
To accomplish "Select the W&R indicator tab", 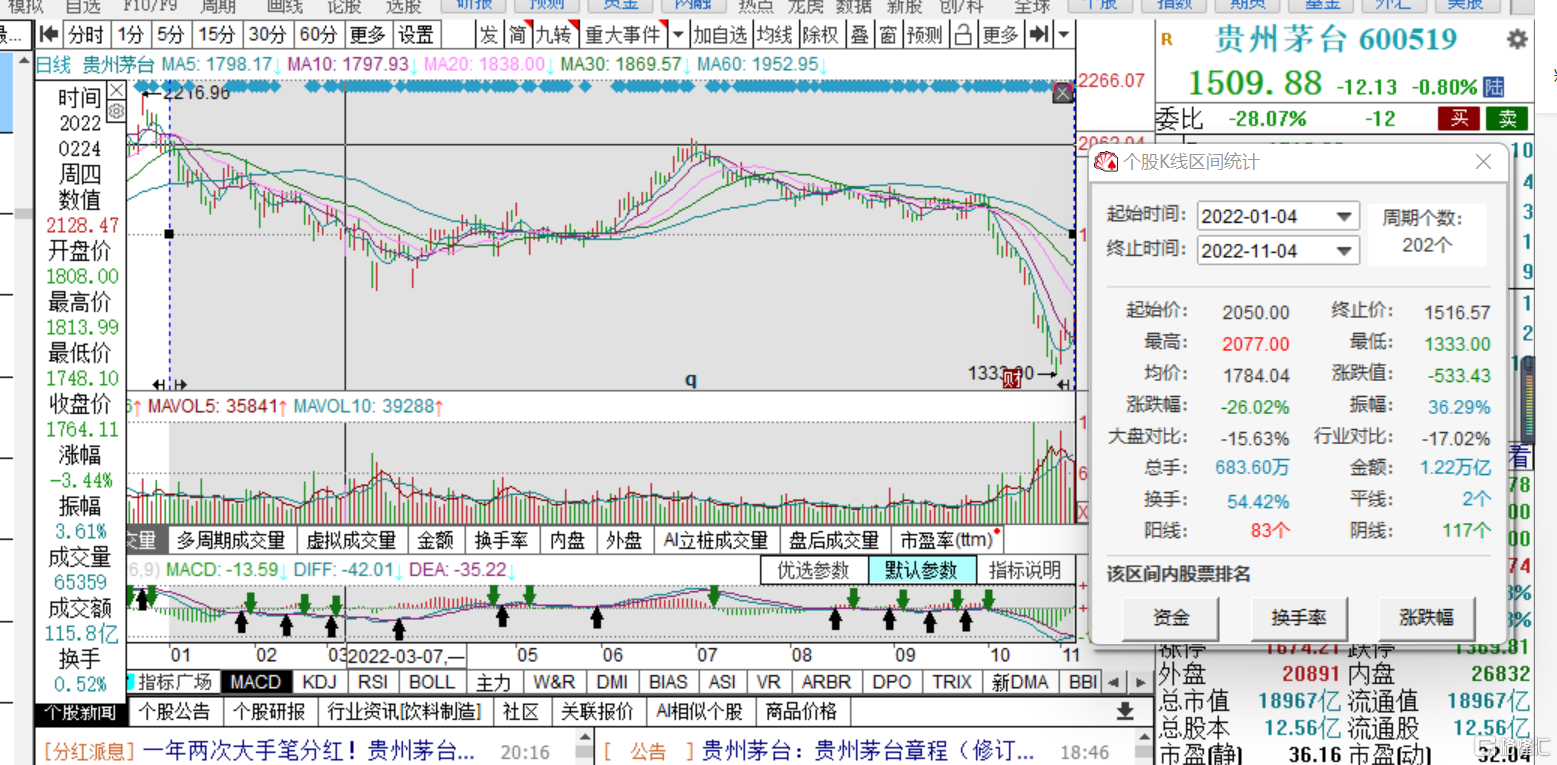I will pyautogui.click(x=554, y=682).
